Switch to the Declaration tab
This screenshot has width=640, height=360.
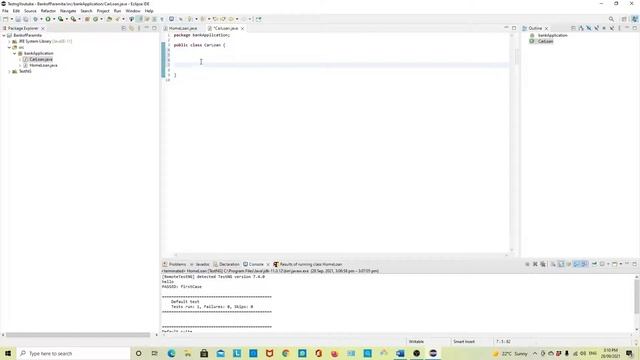click(226, 264)
